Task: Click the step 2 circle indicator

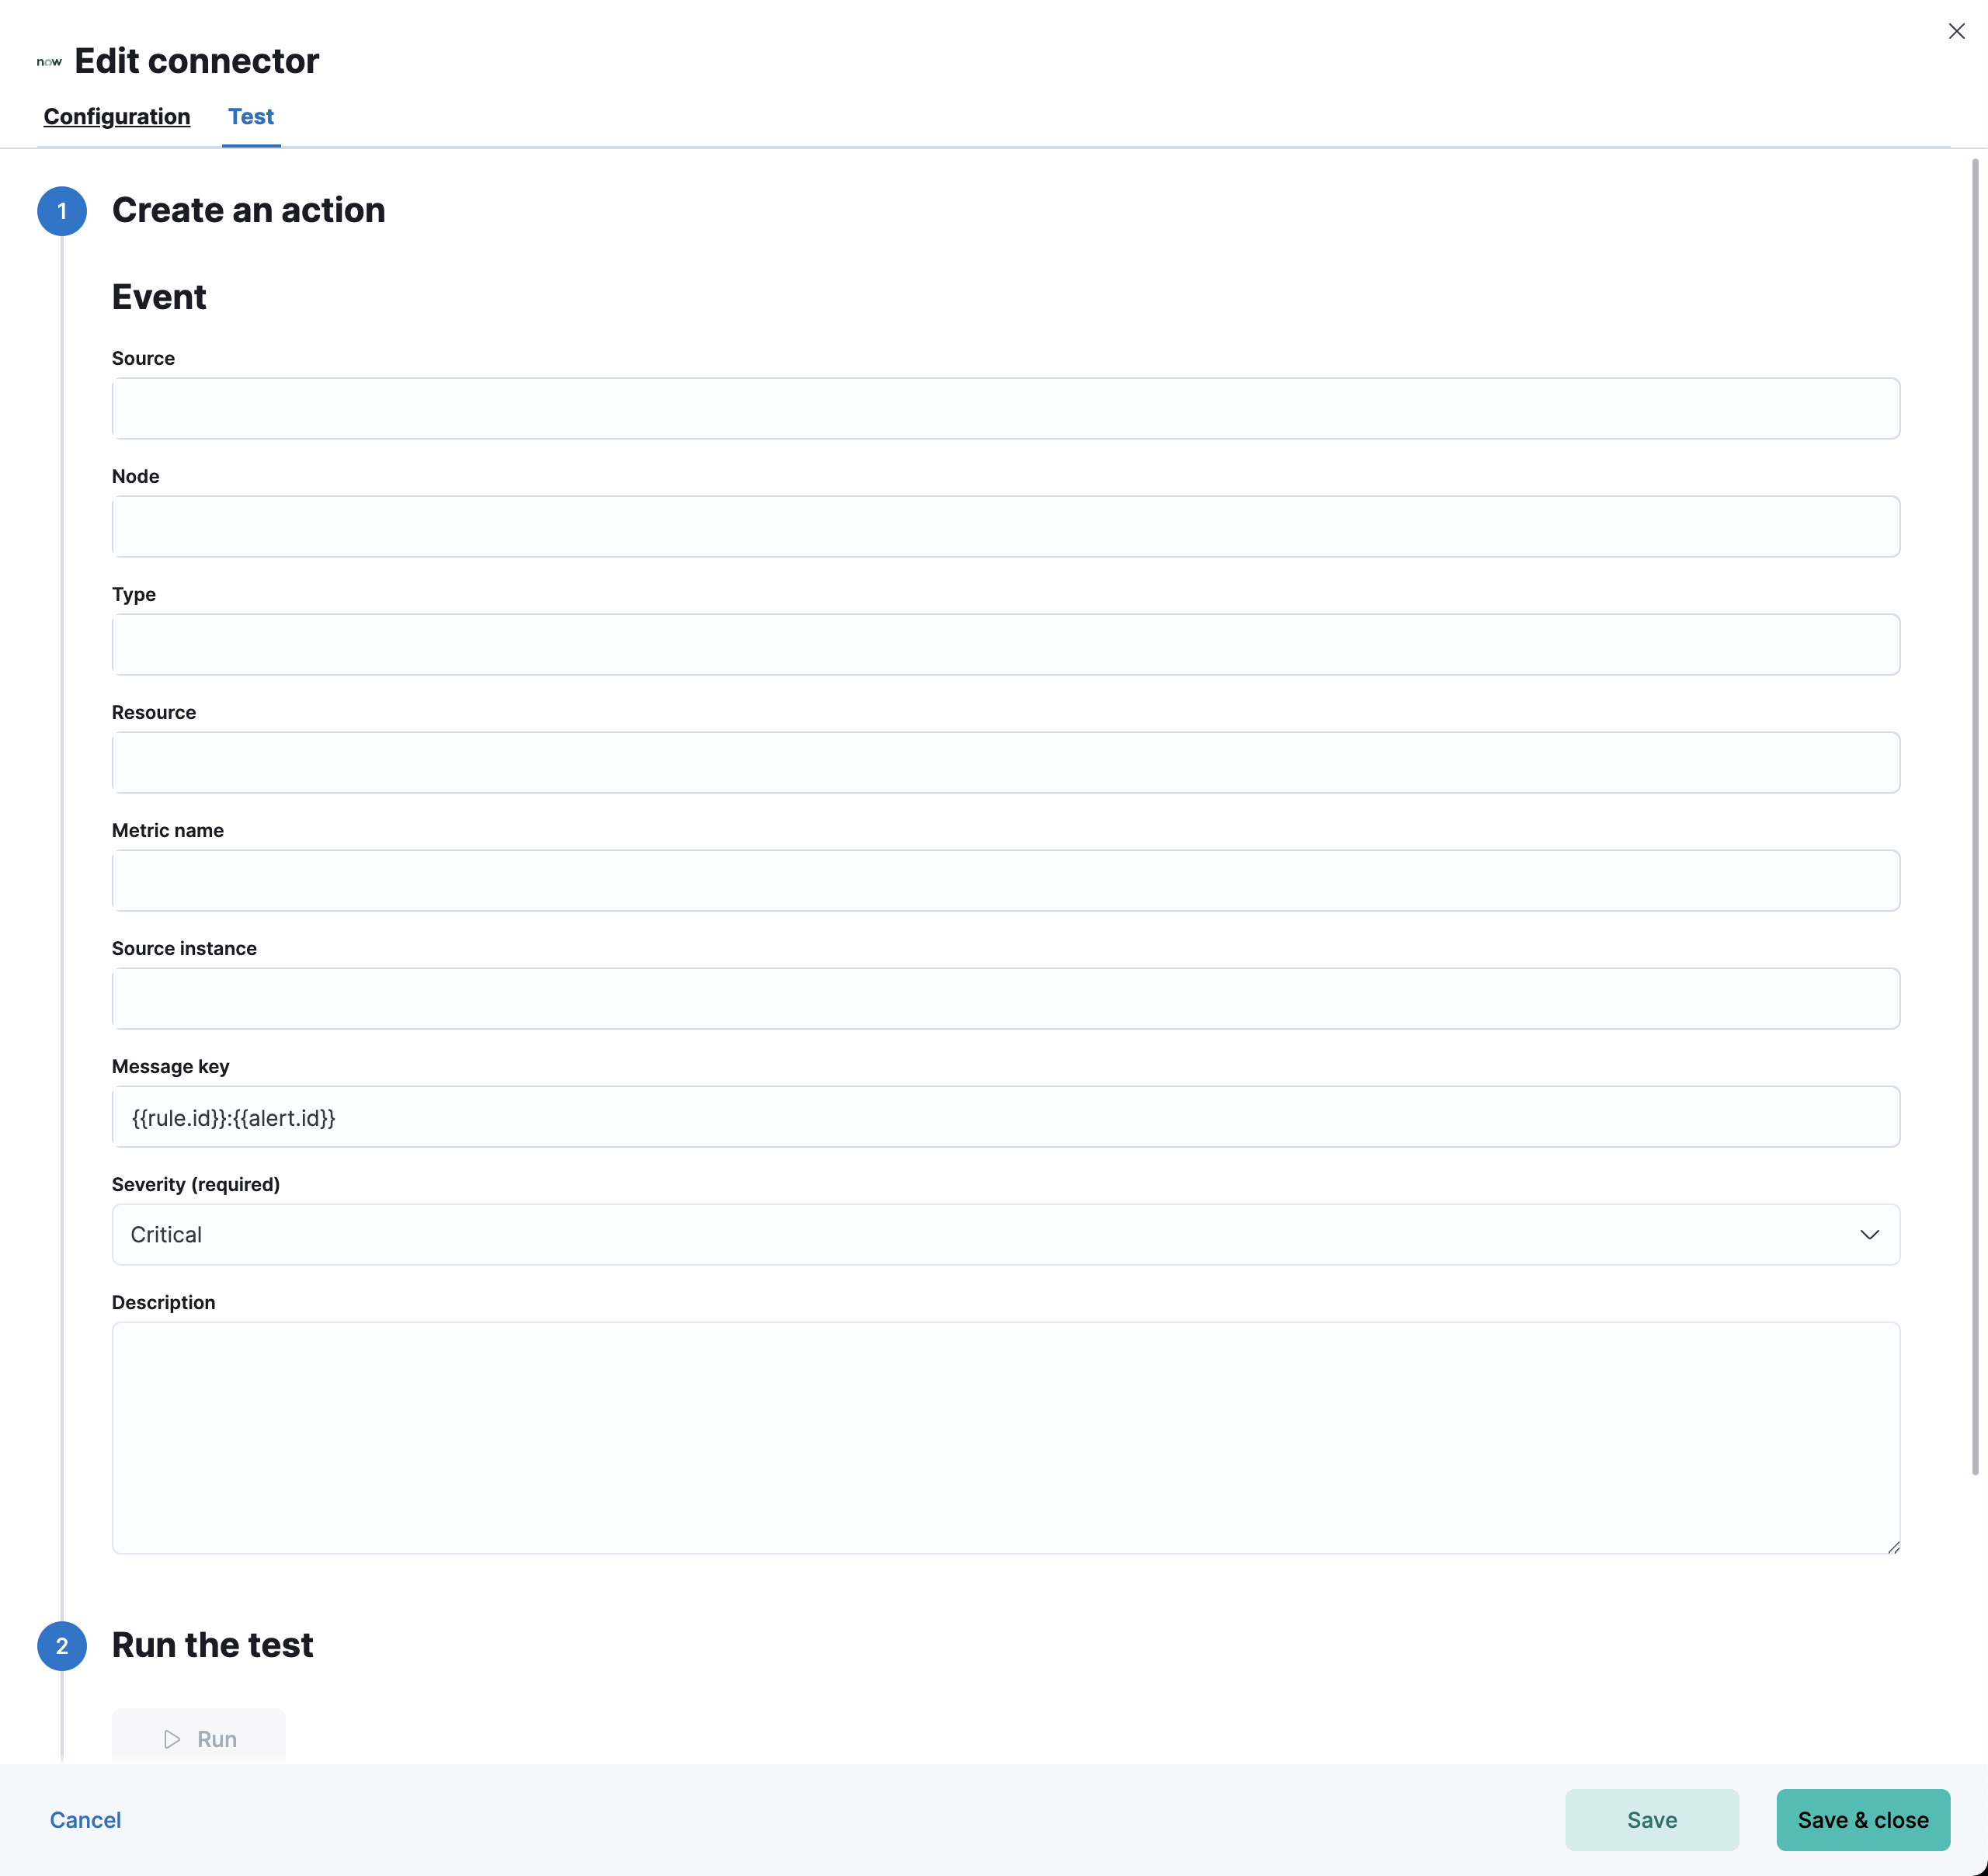Action: coord(62,1645)
